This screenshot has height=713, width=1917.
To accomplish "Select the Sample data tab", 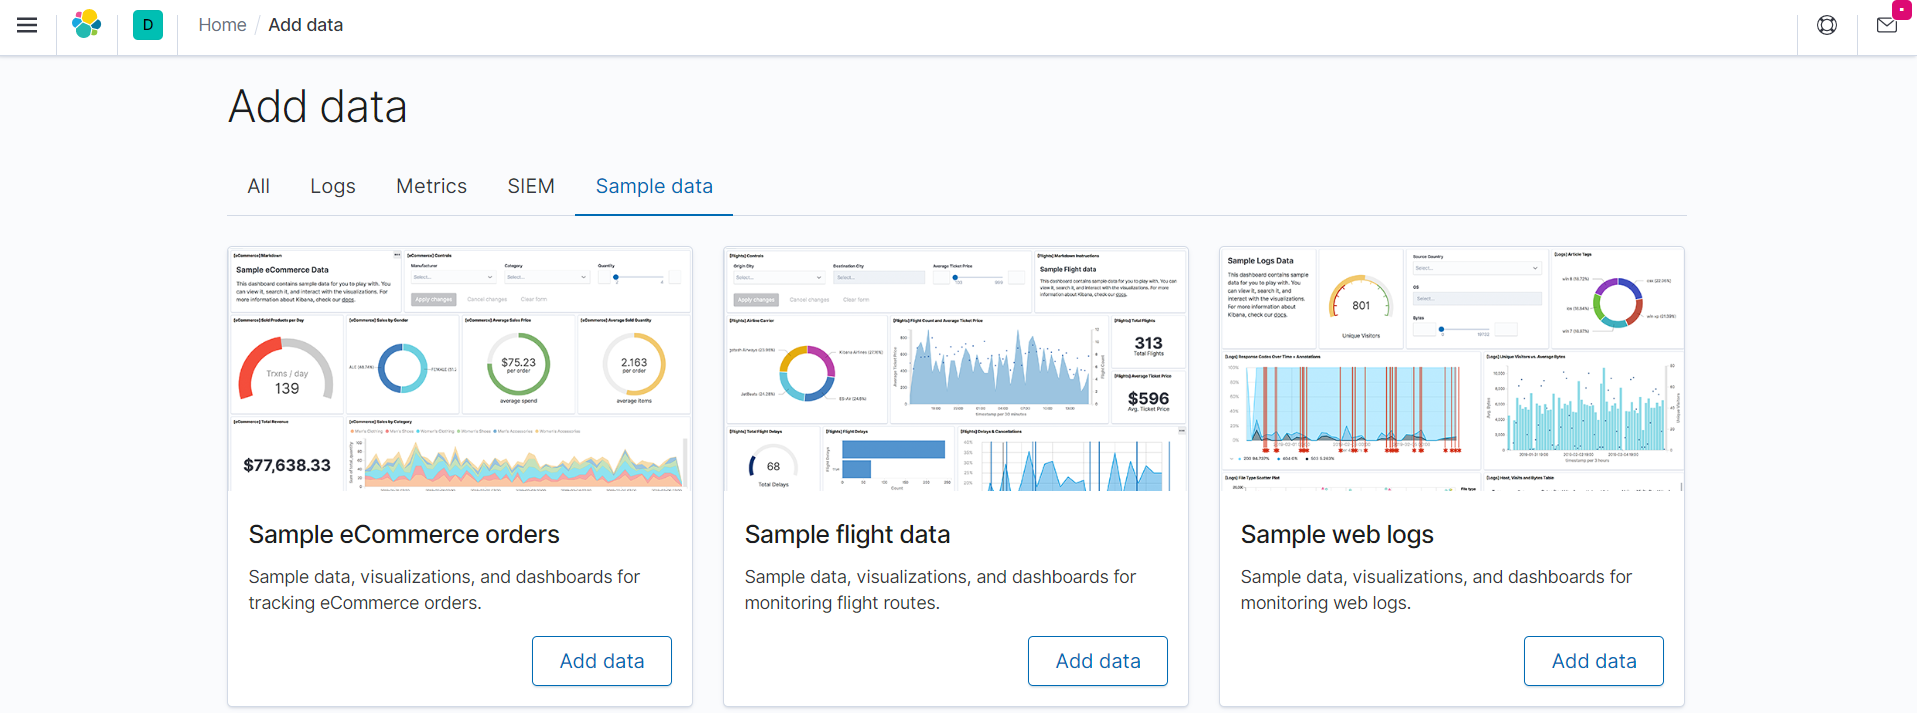I will pyautogui.click(x=654, y=186).
